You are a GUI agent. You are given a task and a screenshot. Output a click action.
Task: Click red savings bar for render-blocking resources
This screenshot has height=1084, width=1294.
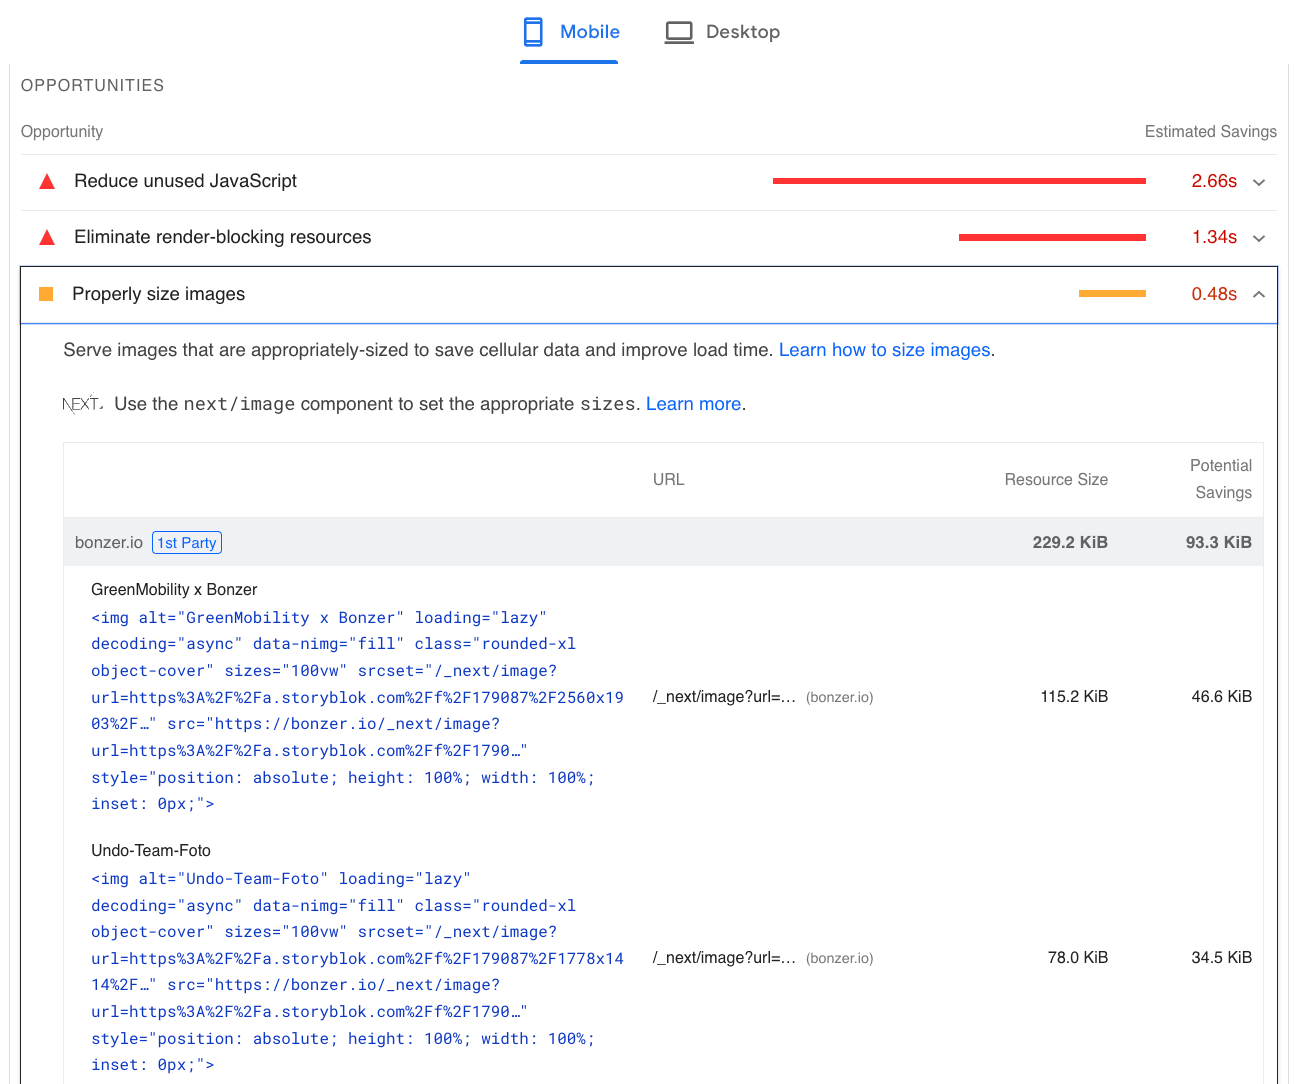1052,237
